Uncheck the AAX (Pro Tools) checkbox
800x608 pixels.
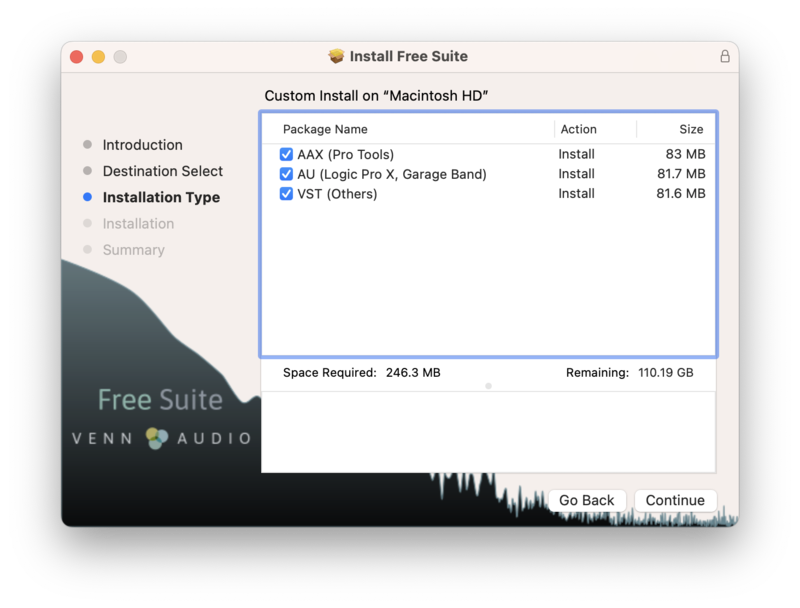[x=287, y=155]
